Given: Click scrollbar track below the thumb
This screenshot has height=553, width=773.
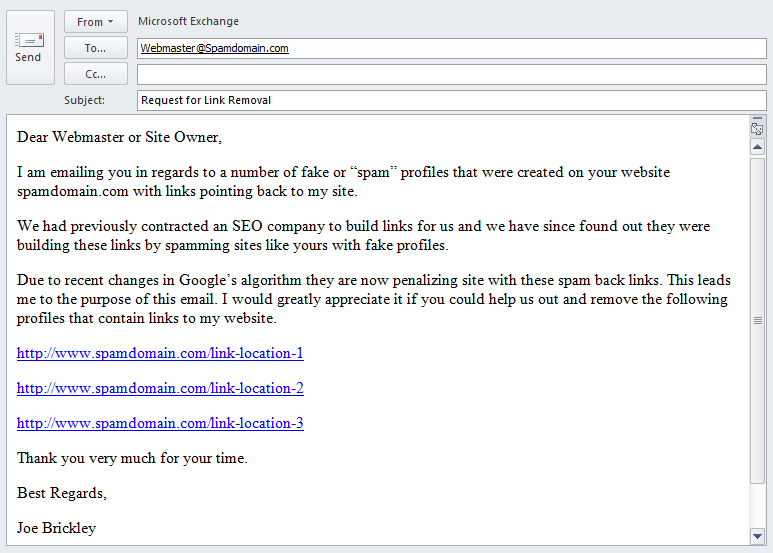Looking at the screenshot, I should [757, 505].
